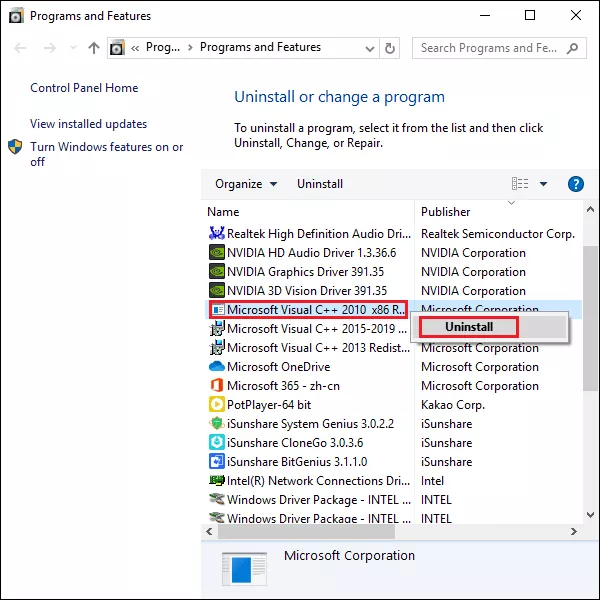The width and height of the screenshot is (600, 600).
Task: Expand the Organize dropdown menu
Action: [x=246, y=184]
